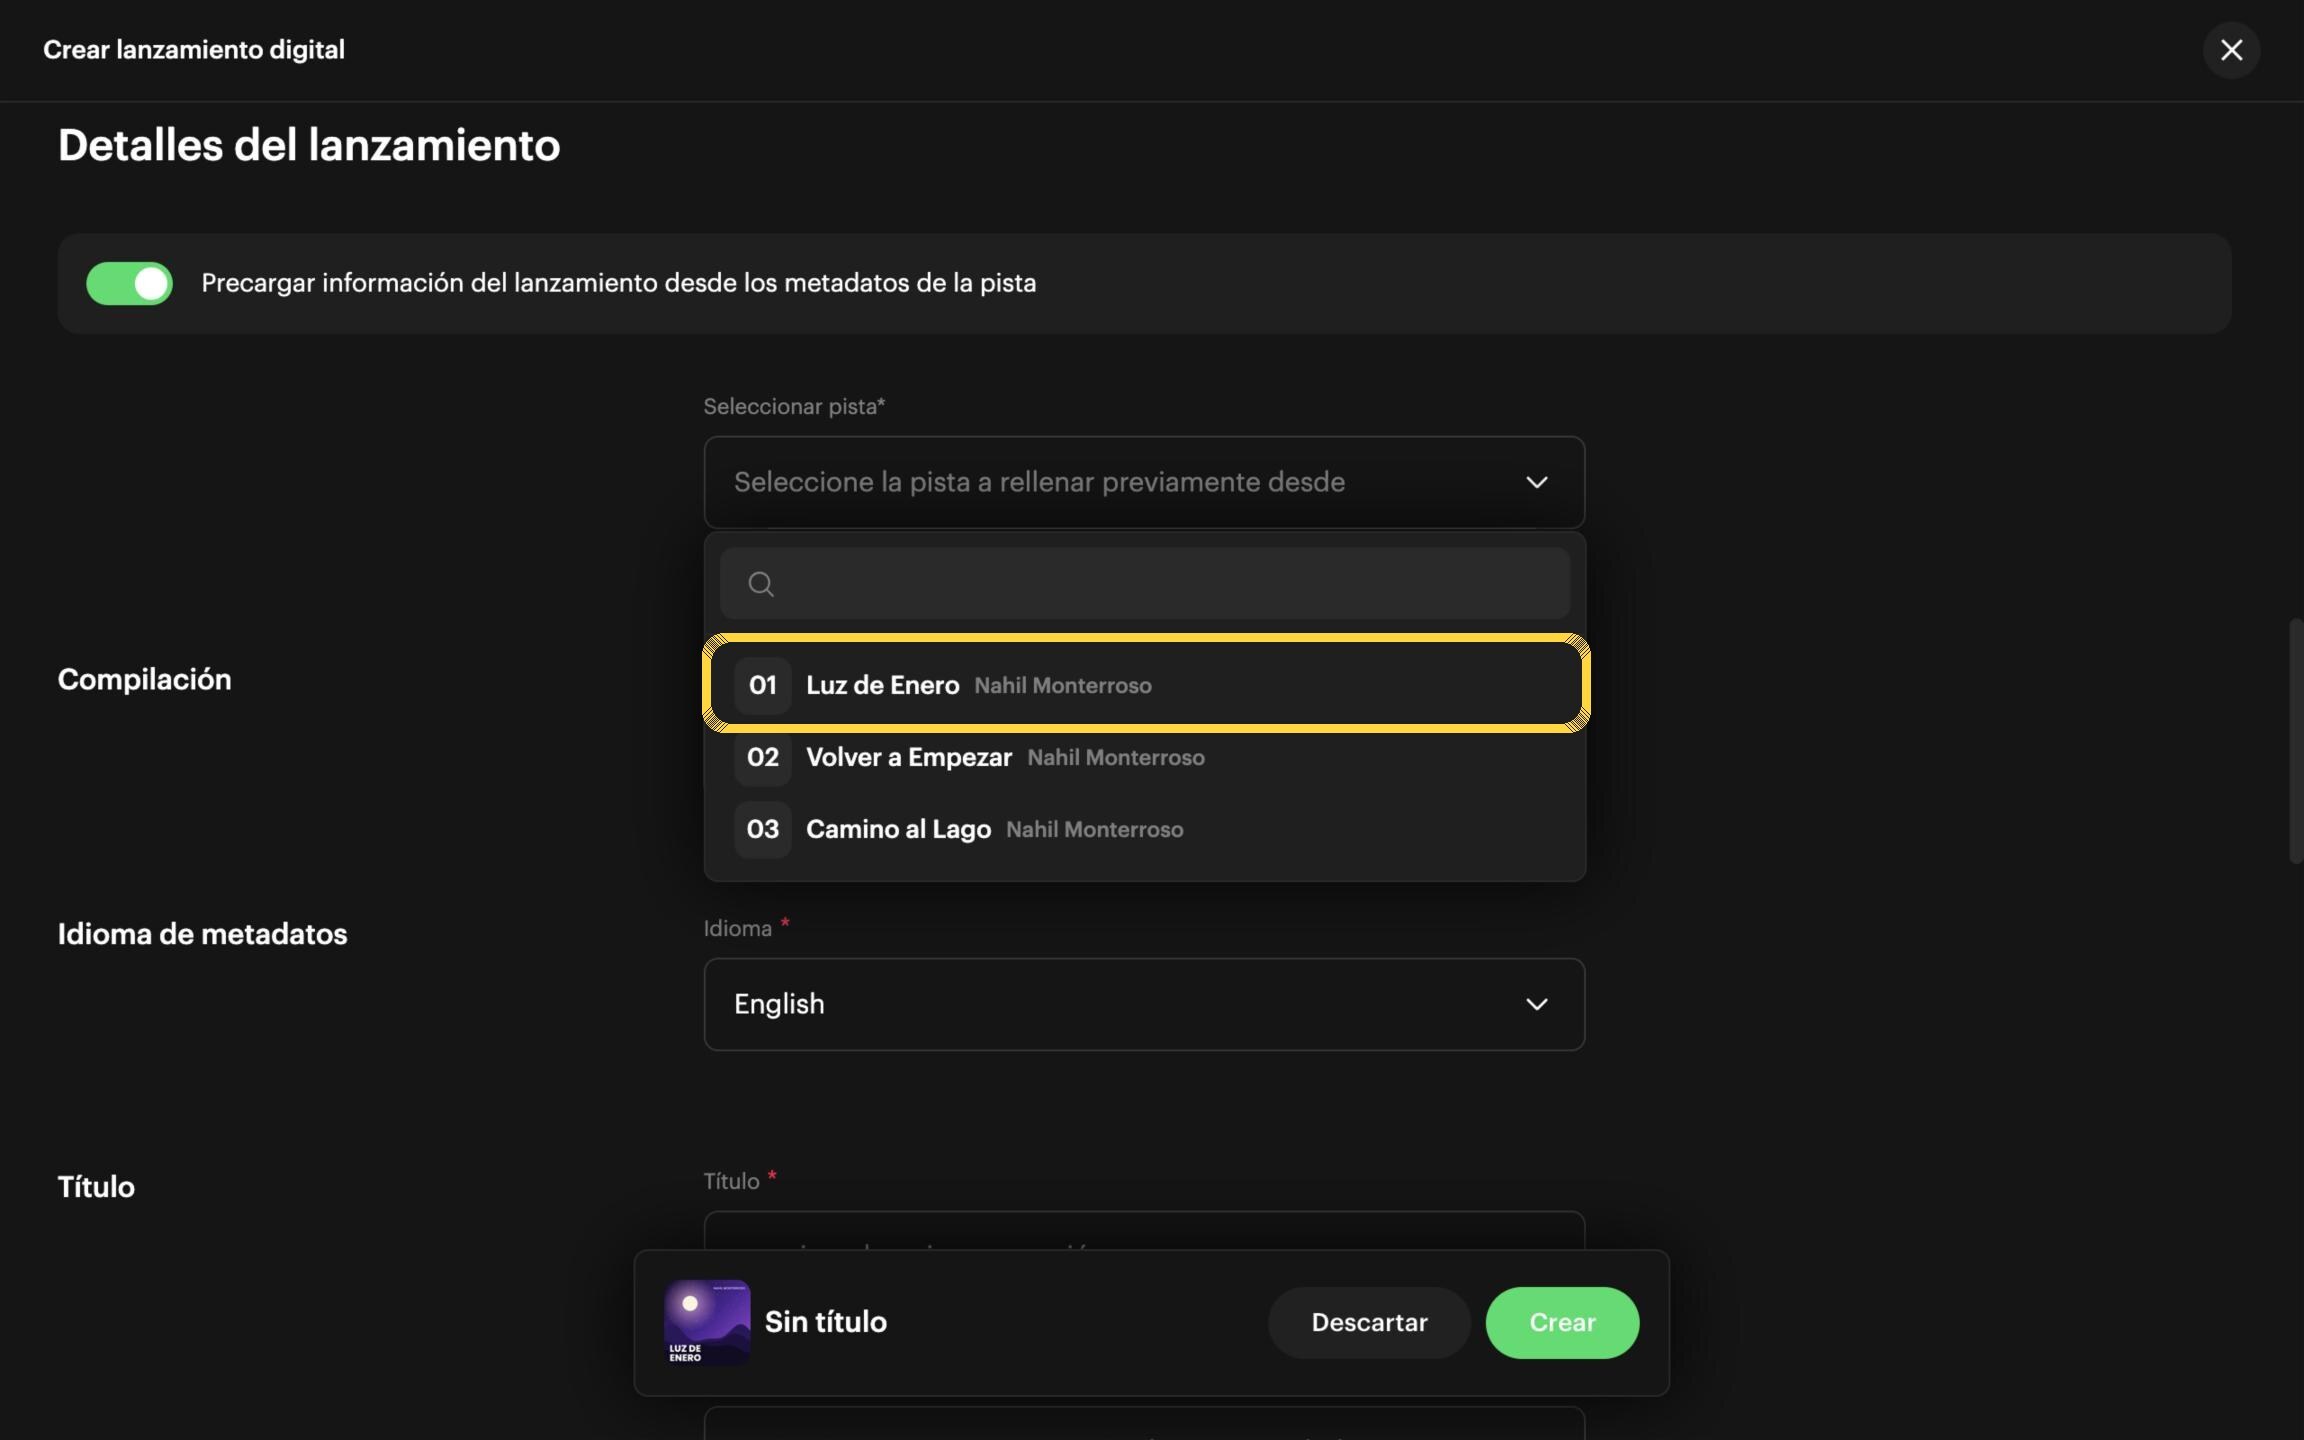Select track Luz de Enero
The width and height of the screenshot is (2304, 1440).
point(1146,685)
